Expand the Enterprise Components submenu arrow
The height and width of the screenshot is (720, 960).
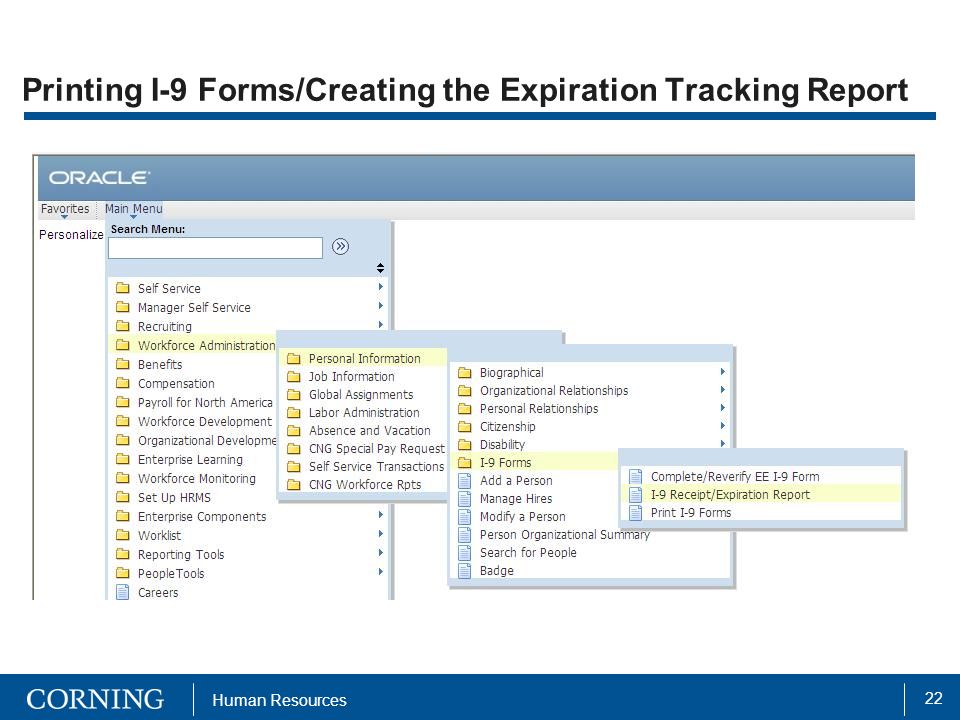380,515
